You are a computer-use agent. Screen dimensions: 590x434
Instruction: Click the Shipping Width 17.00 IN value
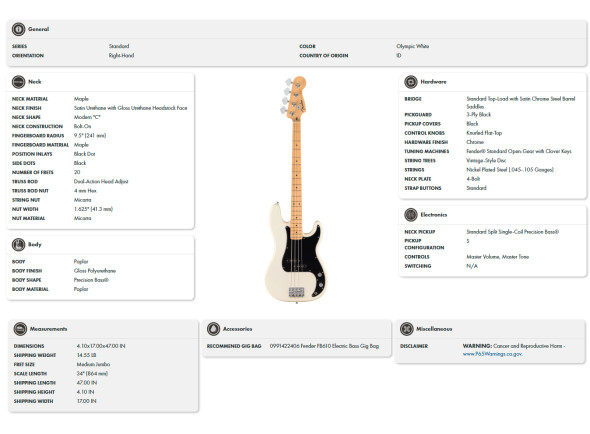87,401
